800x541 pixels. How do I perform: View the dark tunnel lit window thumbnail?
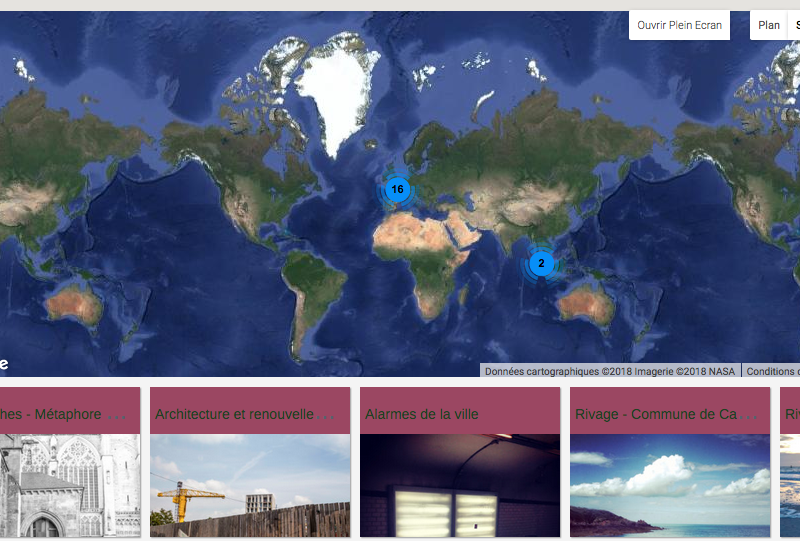(460, 485)
